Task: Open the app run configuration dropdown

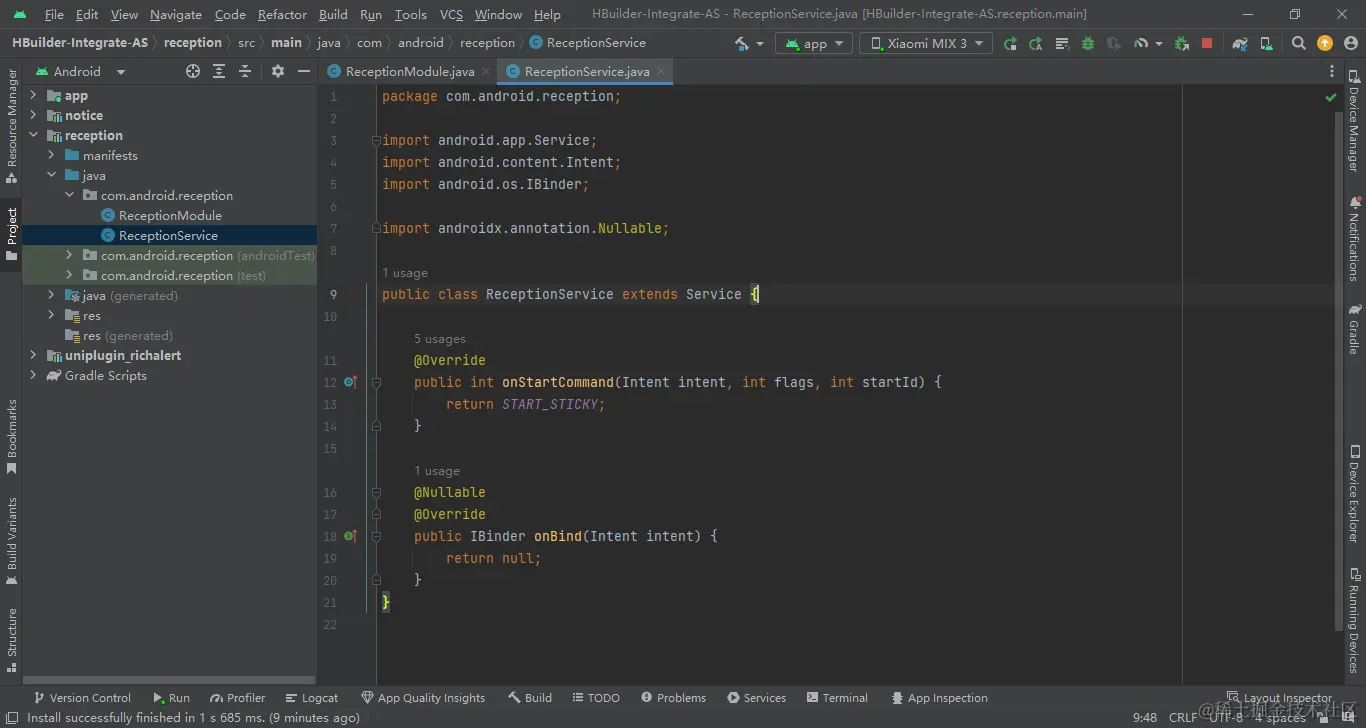Action: click(x=814, y=43)
